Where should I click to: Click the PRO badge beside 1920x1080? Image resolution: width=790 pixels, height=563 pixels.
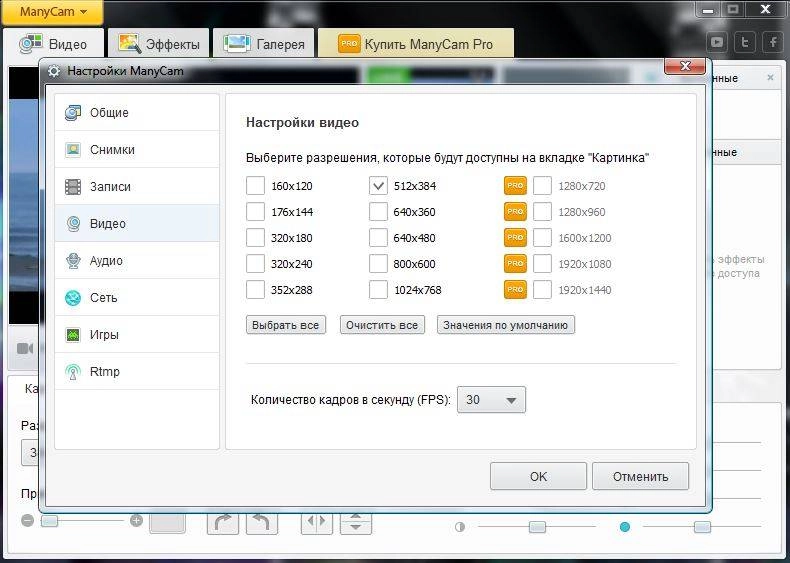tap(515, 264)
